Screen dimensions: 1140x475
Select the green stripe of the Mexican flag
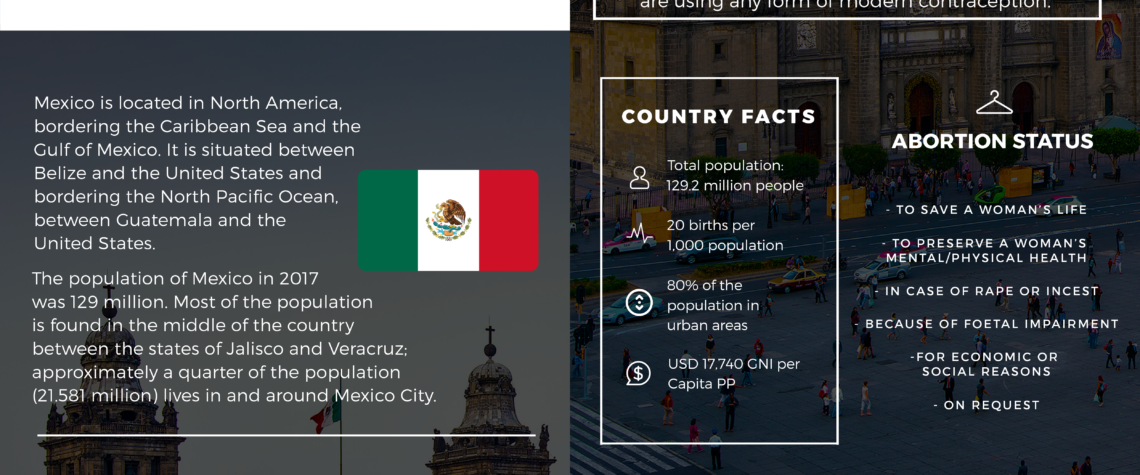pos(388,220)
